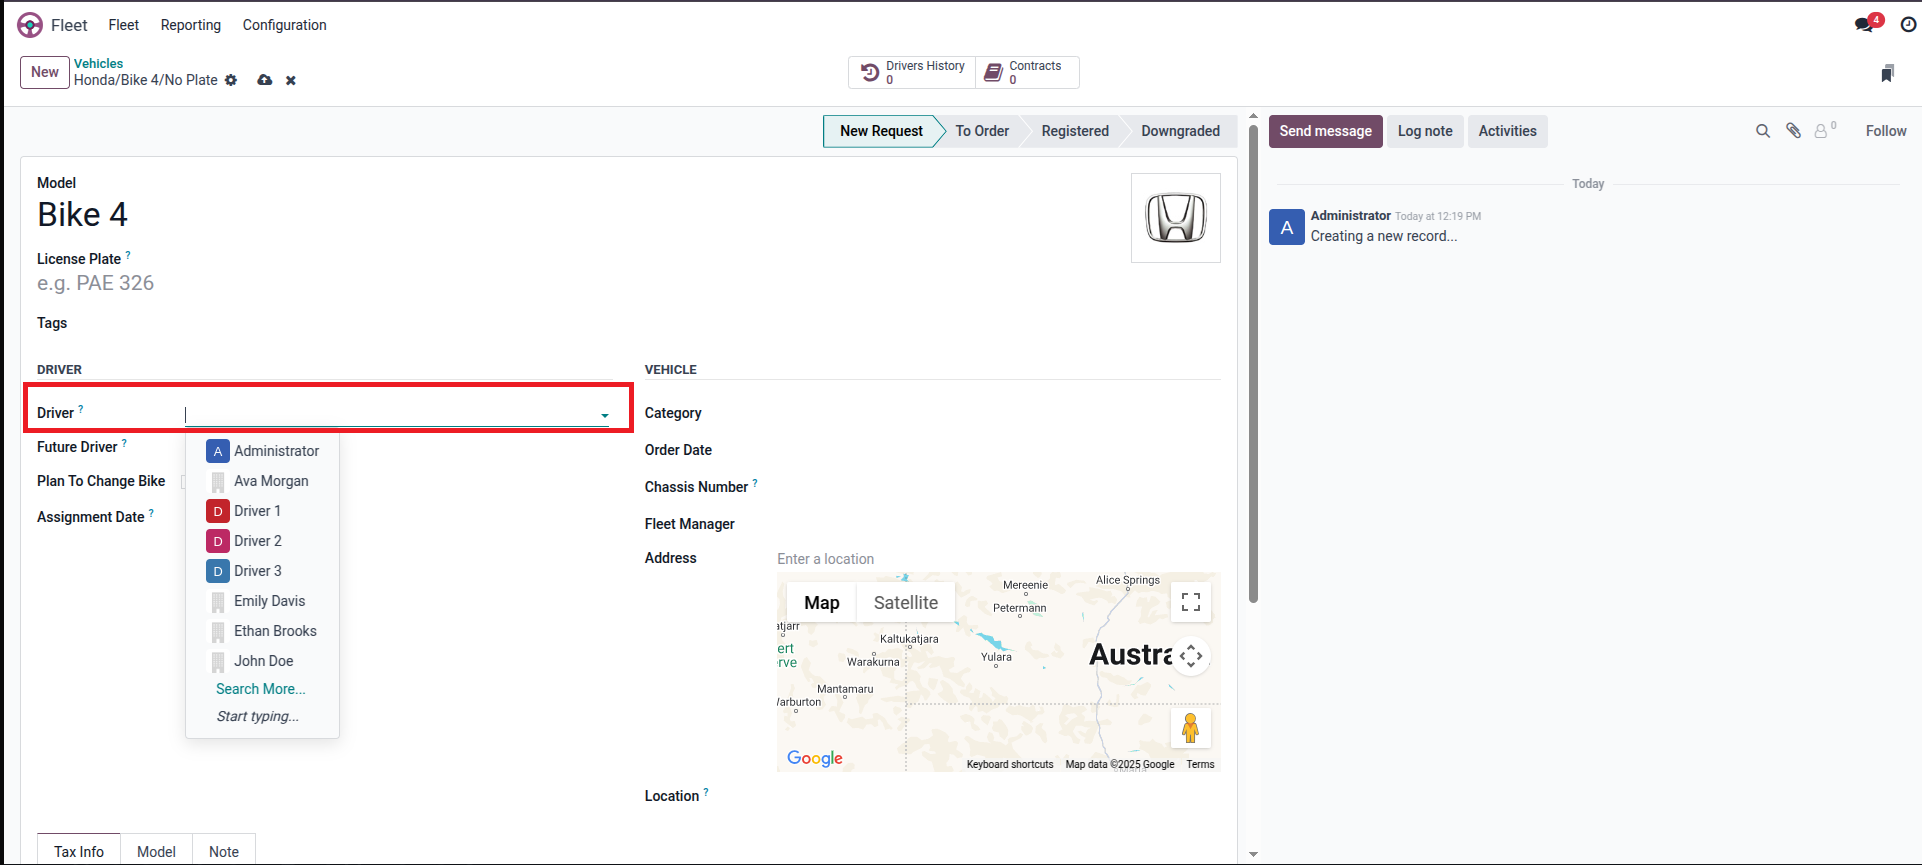The image size is (1922, 865).
Task: Click the New button
Action: coord(45,72)
